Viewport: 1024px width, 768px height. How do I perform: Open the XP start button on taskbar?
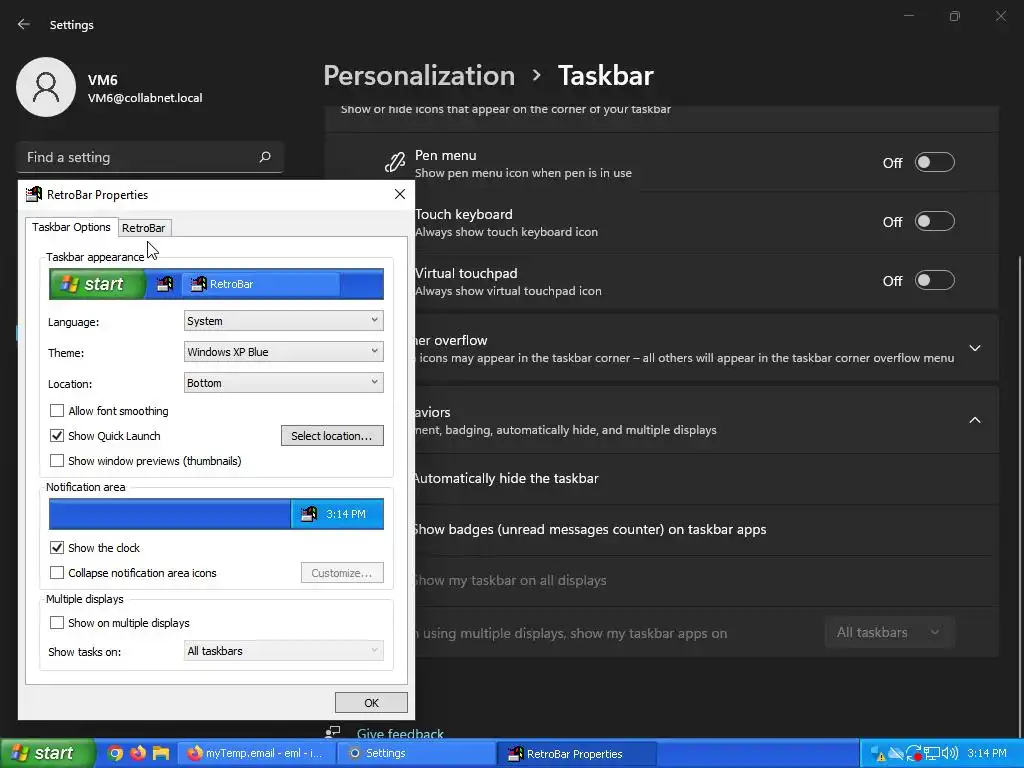coord(47,753)
